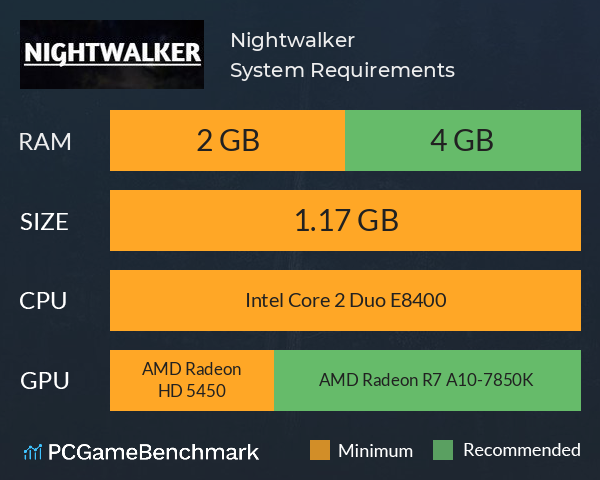Viewport: 600px width, 480px height.
Task: Click the green Recommended legend swatch
Action: click(x=443, y=450)
